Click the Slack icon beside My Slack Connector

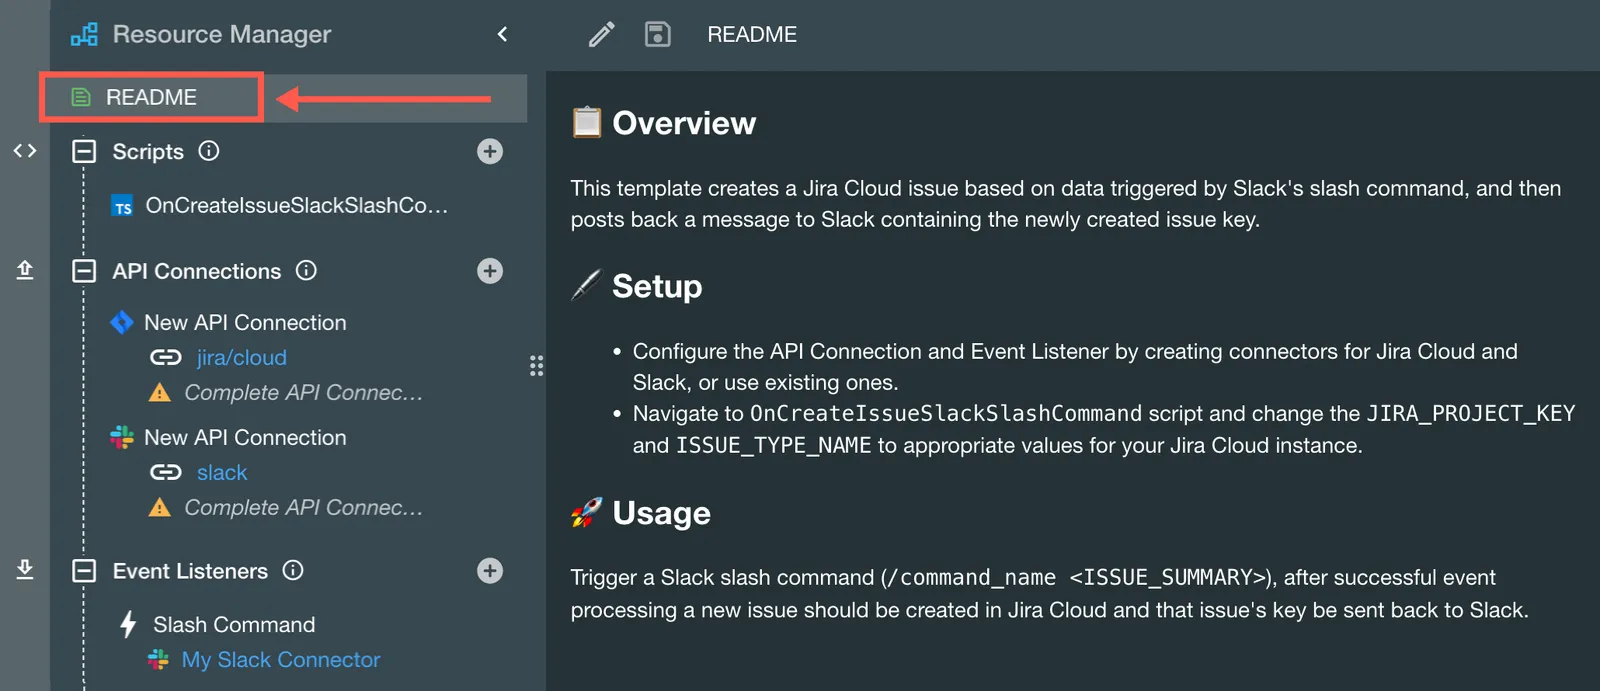coord(158,659)
